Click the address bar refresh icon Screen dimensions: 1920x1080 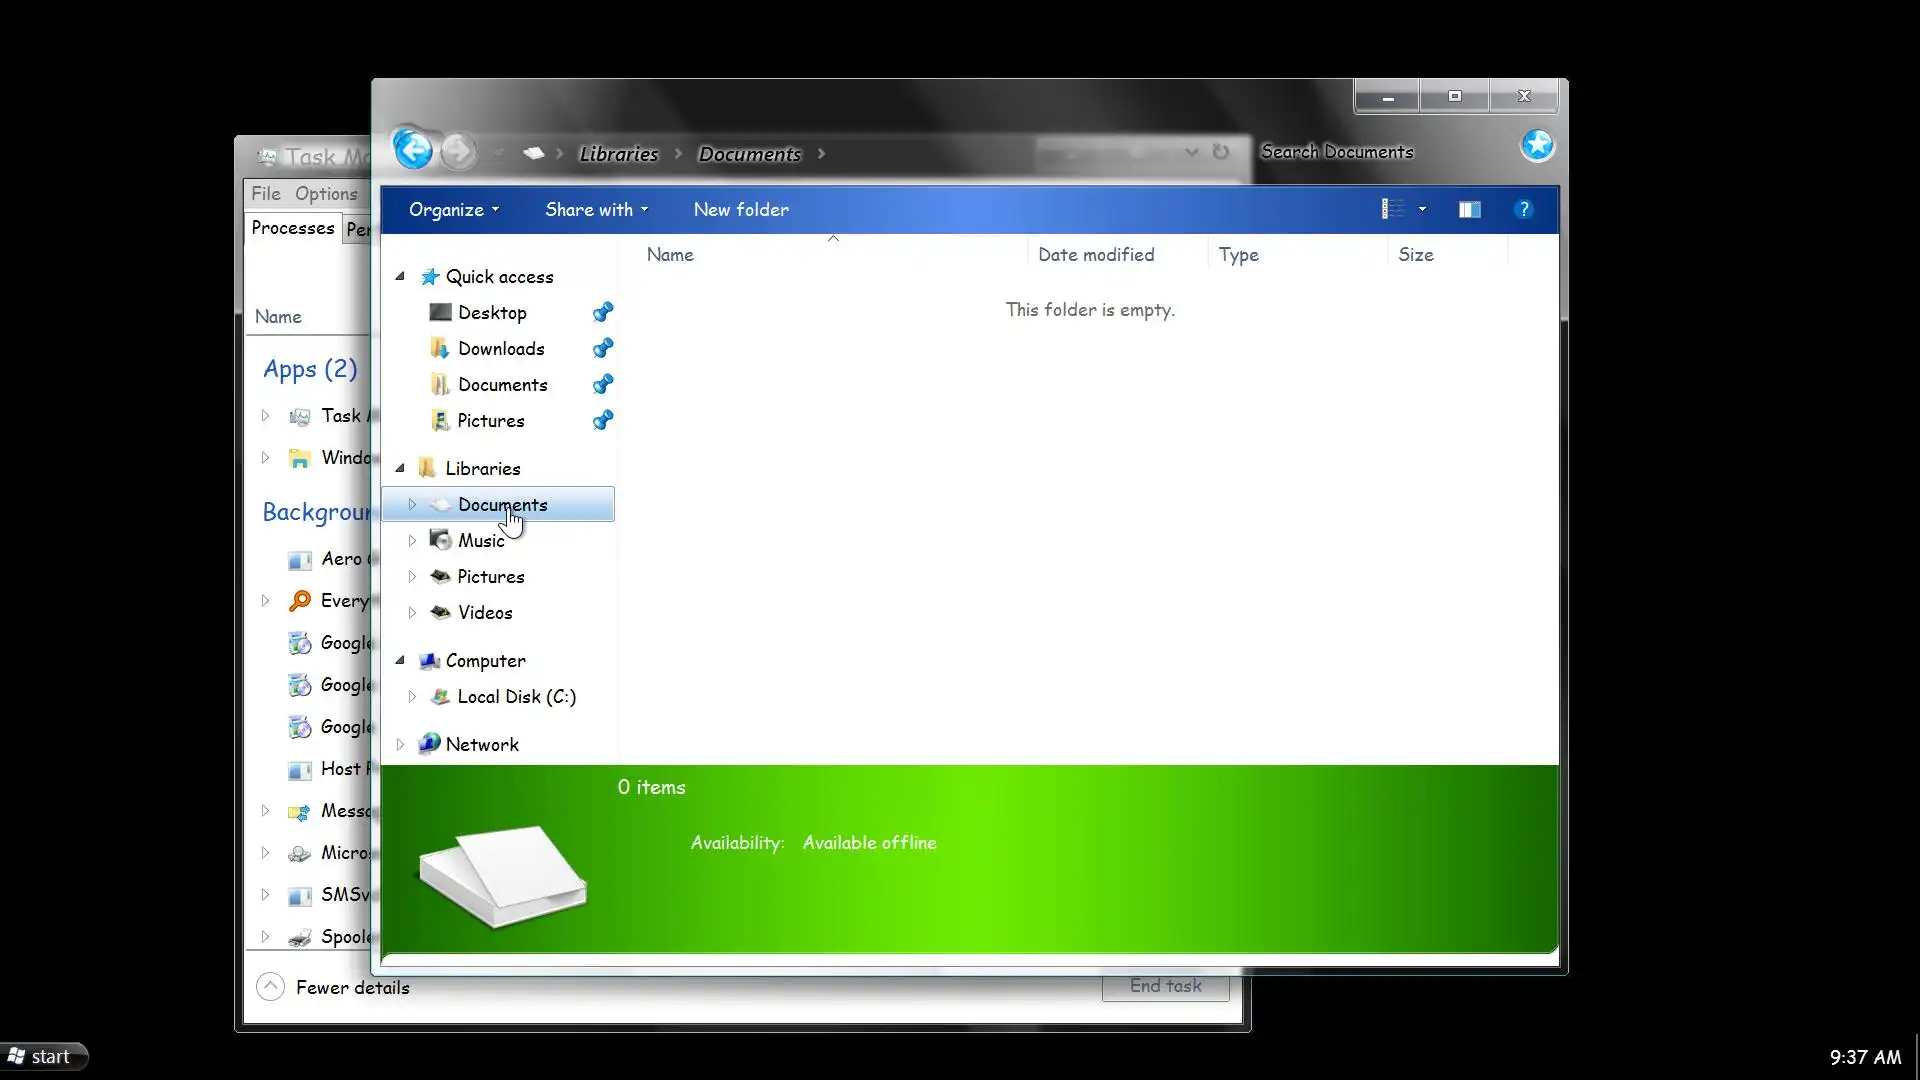[x=1221, y=152]
